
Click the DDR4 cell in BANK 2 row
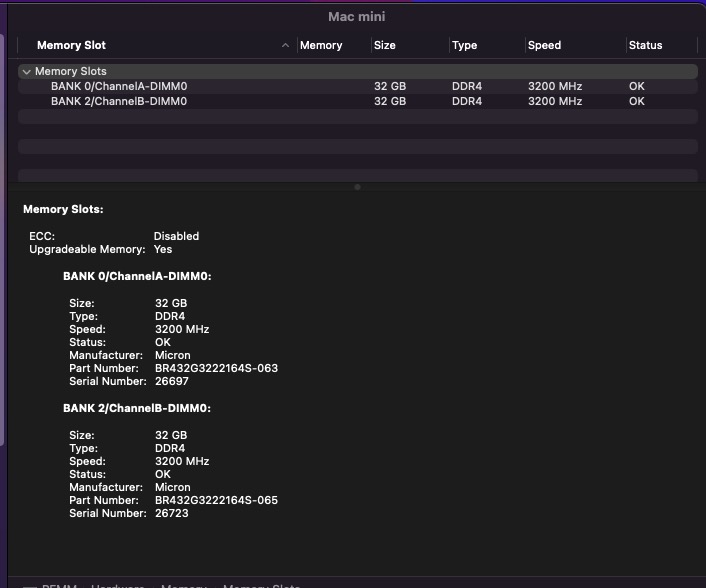tap(467, 101)
